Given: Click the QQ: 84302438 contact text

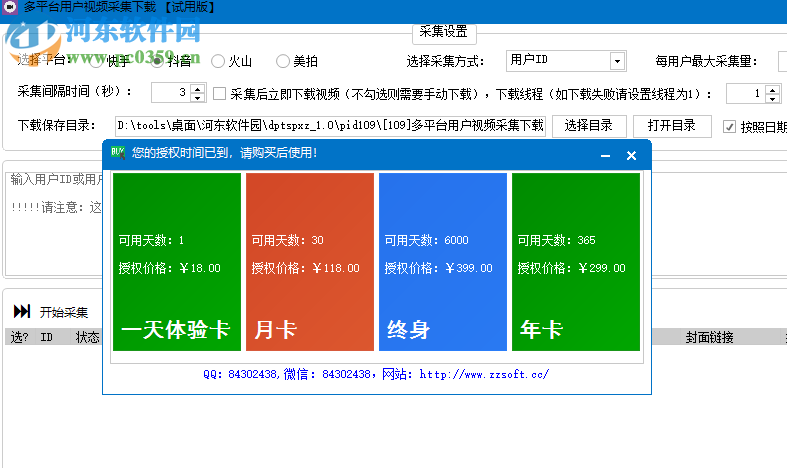Looking at the screenshot, I should [240, 374].
